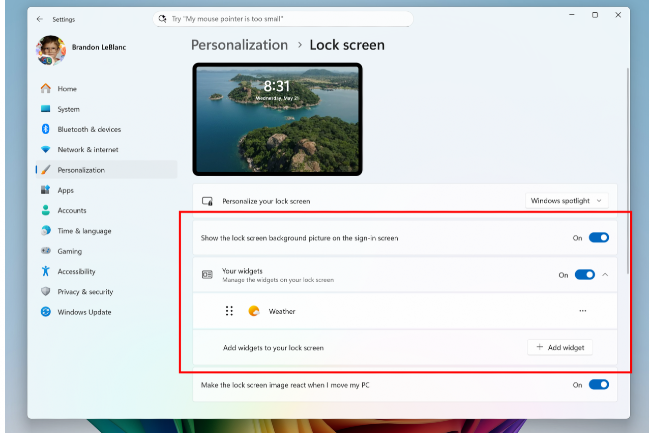
Task: Click the Windows Update icon
Action: [45, 312]
